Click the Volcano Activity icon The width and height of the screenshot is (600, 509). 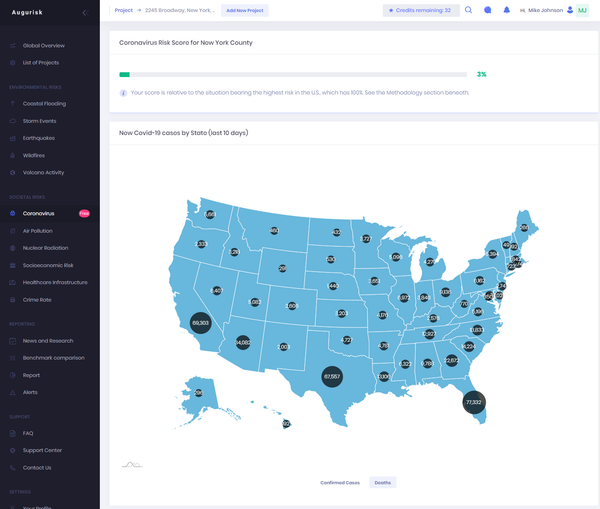pyautogui.click(x=13, y=172)
